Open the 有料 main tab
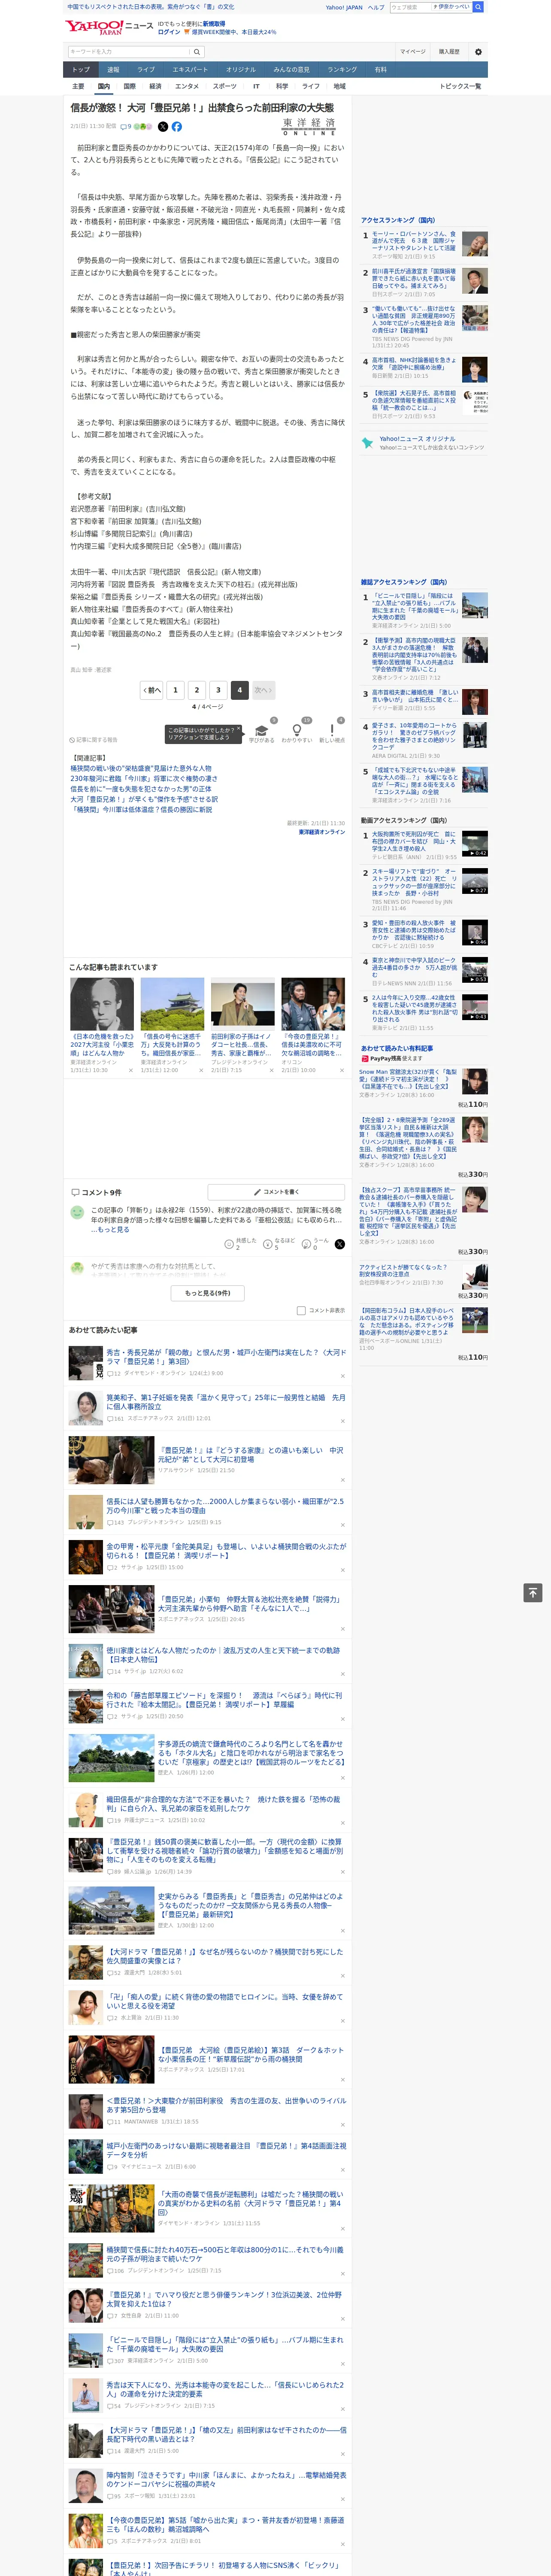551x2576 pixels. (380, 69)
